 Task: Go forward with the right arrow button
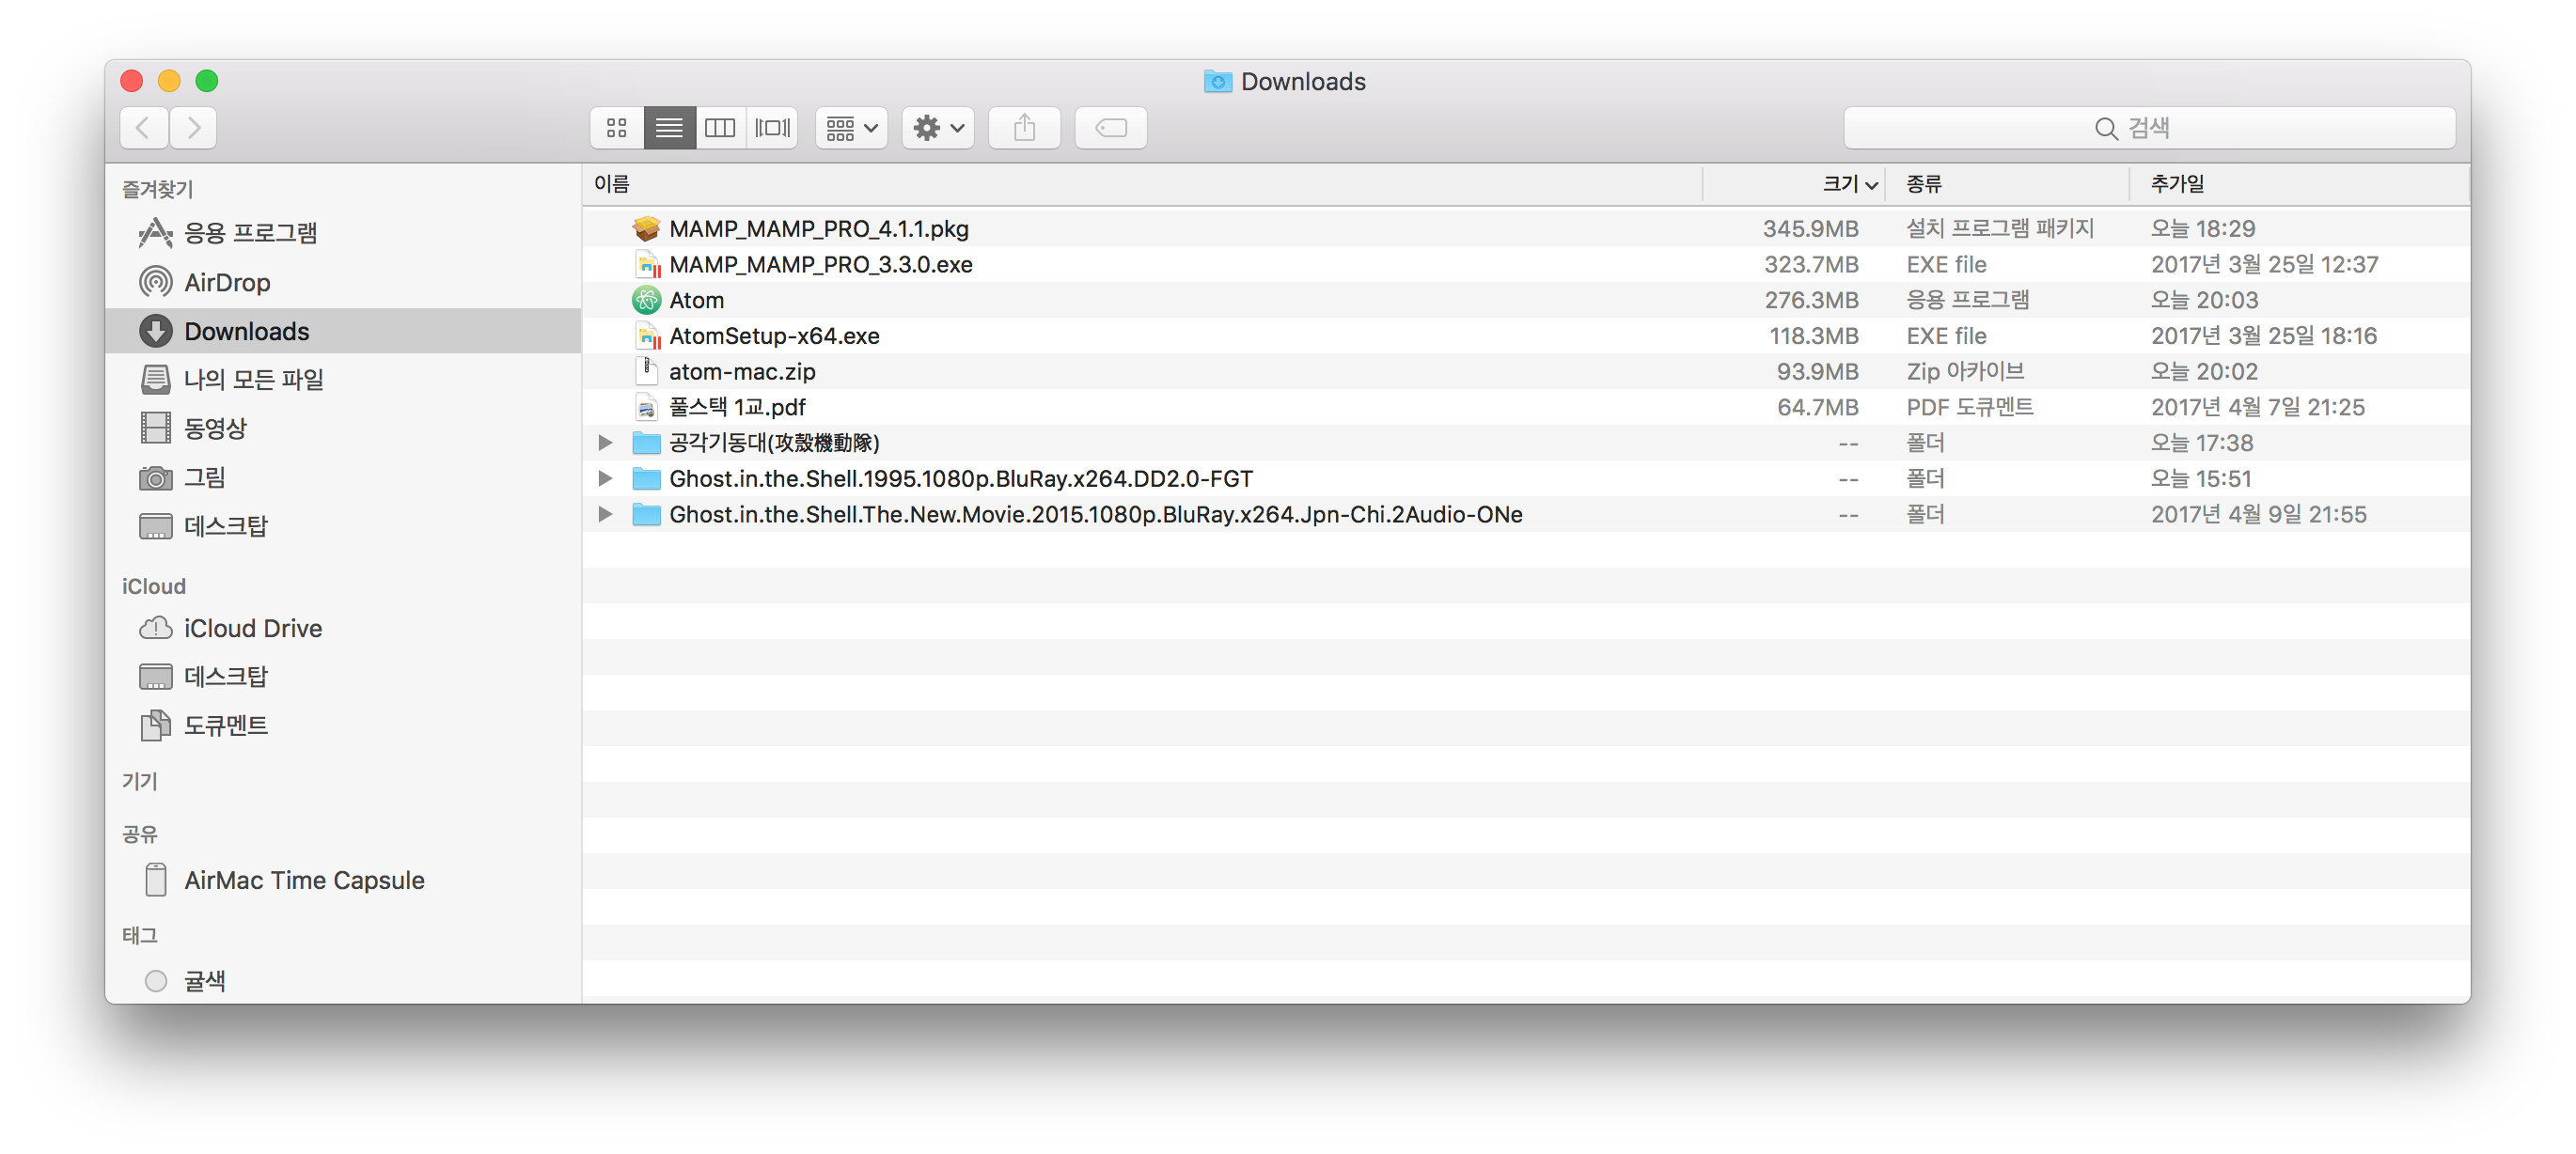coord(193,128)
